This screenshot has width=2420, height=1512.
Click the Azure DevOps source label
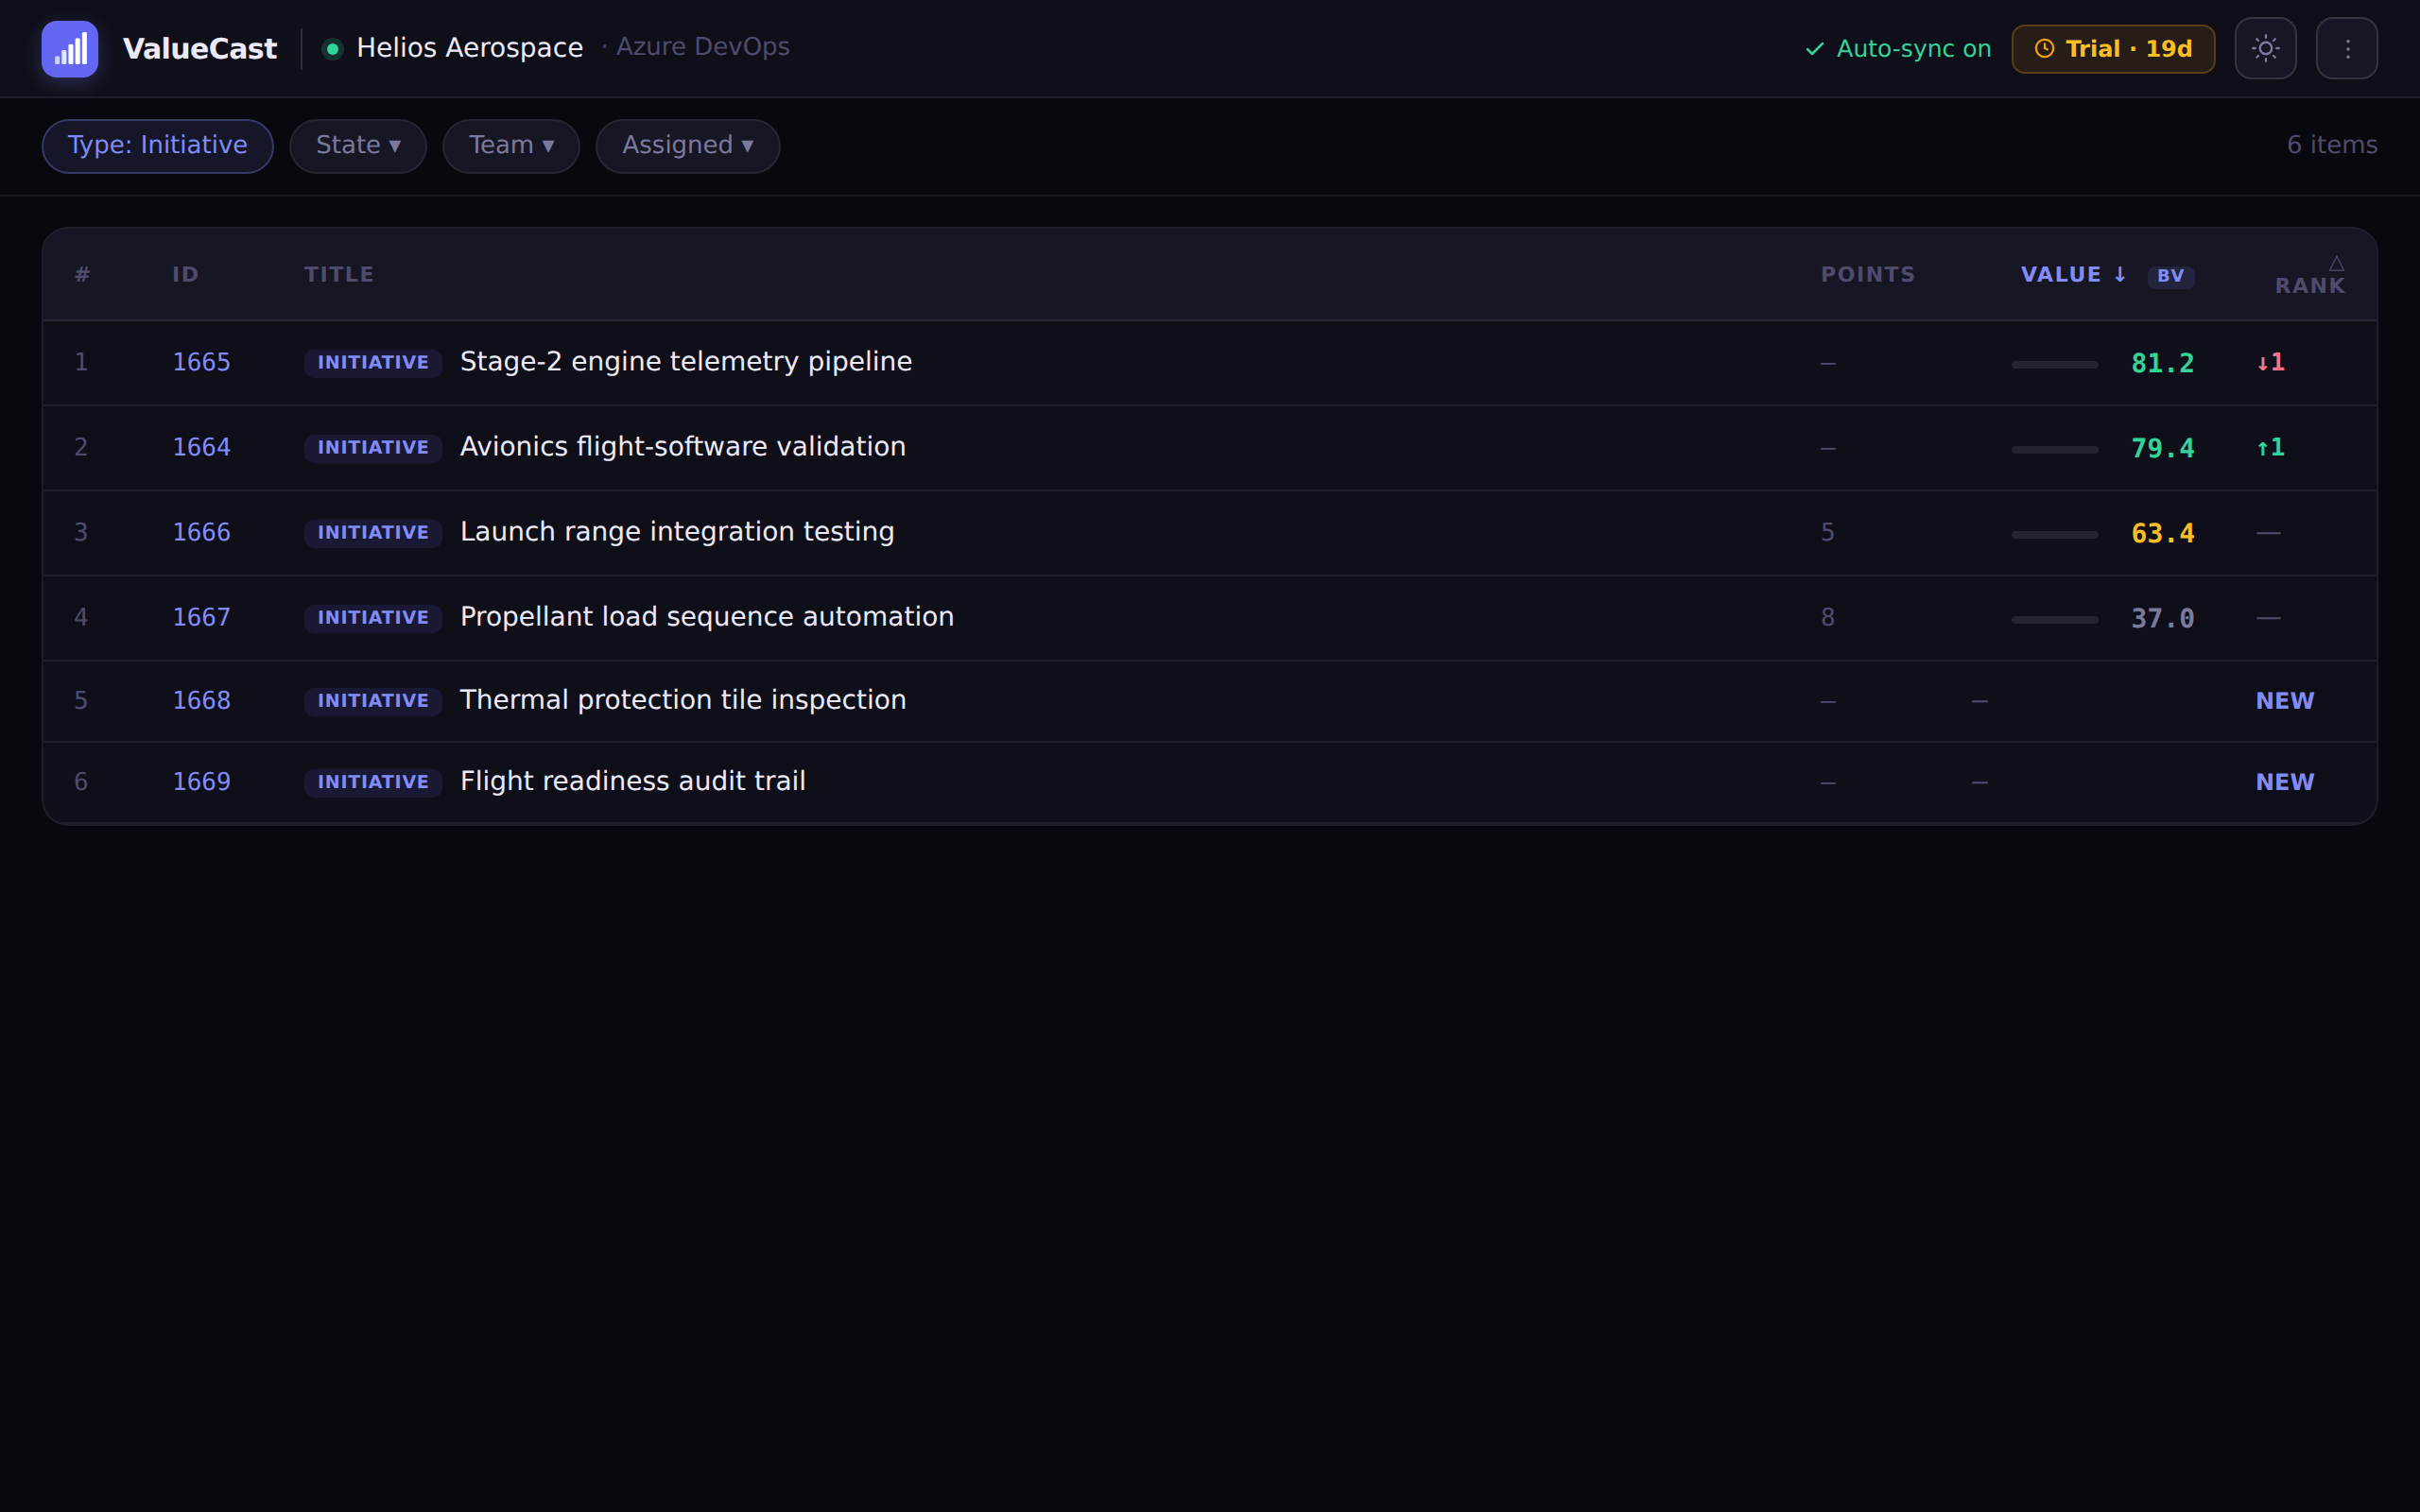click(x=702, y=47)
